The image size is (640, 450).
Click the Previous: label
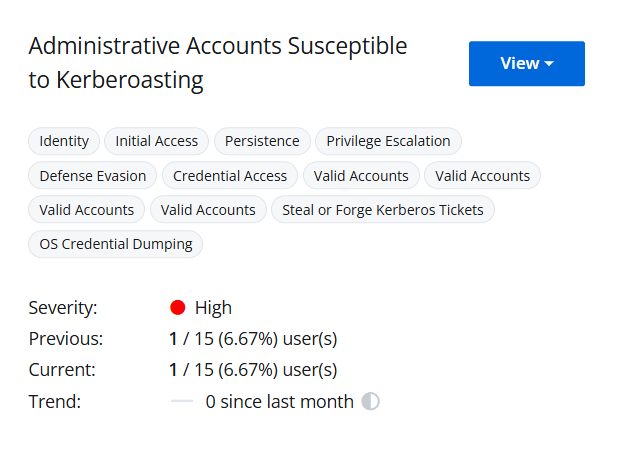click(66, 339)
